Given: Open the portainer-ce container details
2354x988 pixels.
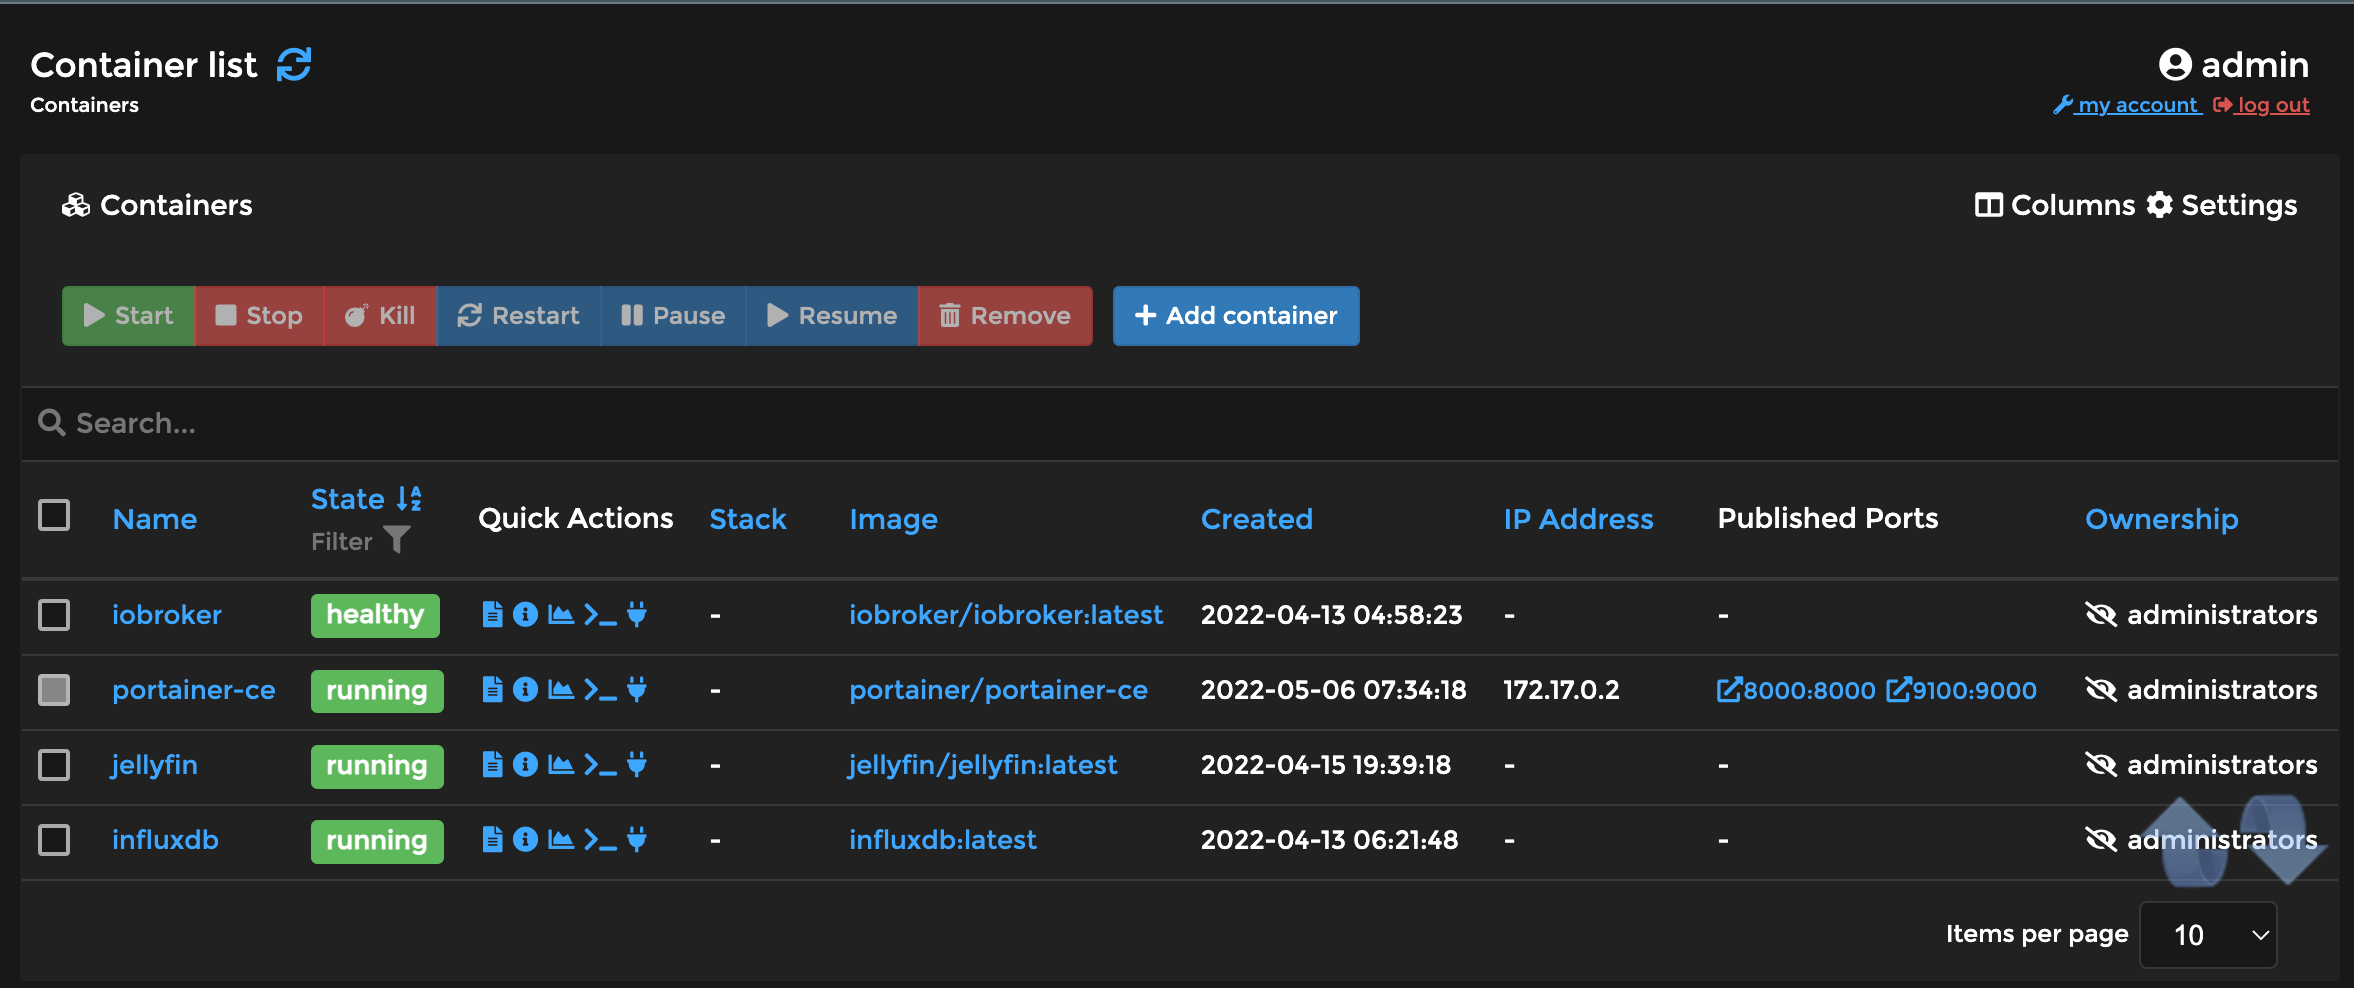Looking at the screenshot, I should pos(193,689).
